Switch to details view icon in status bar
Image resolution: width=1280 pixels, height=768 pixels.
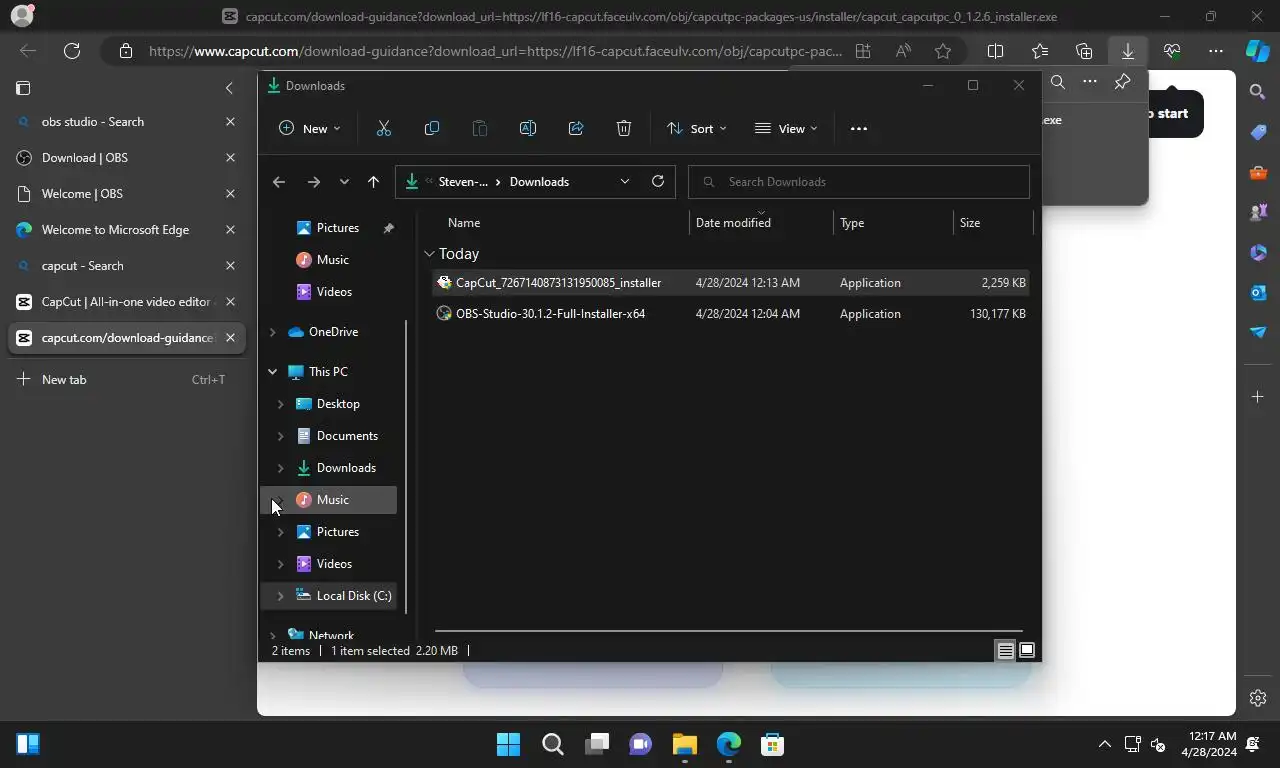(x=1005, y=650)
